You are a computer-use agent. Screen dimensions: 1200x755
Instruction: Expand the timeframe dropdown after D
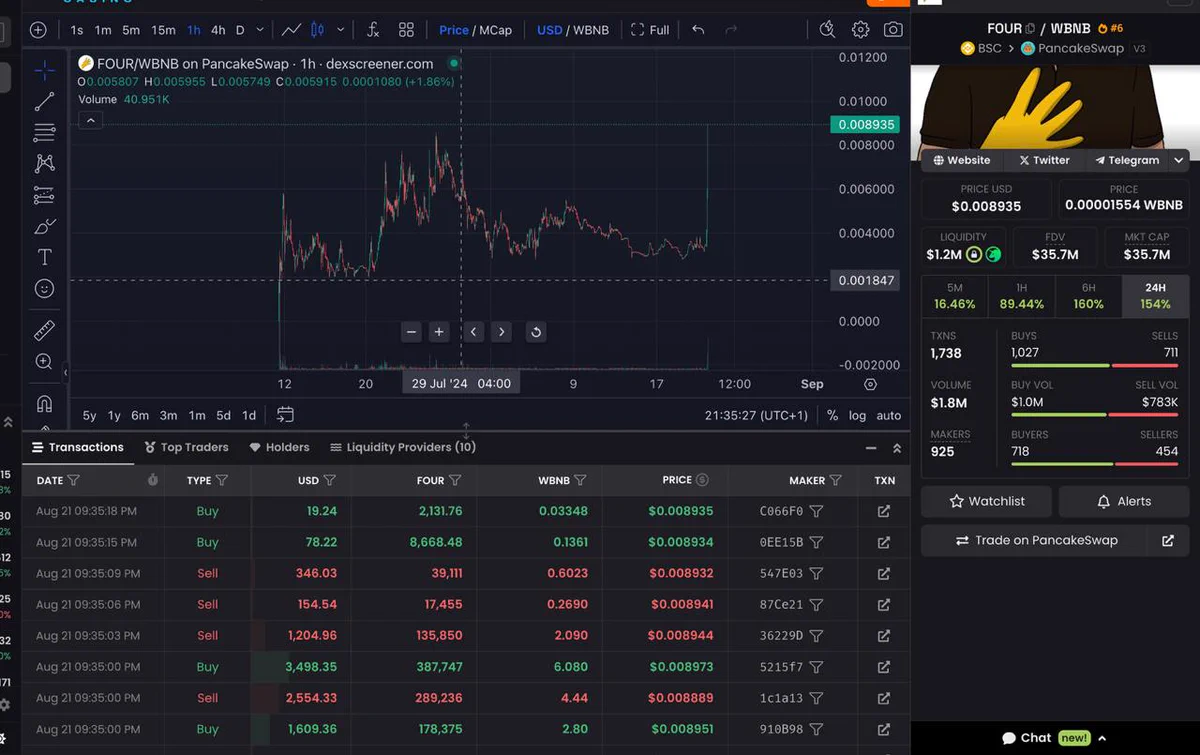(x=261, y=30)
